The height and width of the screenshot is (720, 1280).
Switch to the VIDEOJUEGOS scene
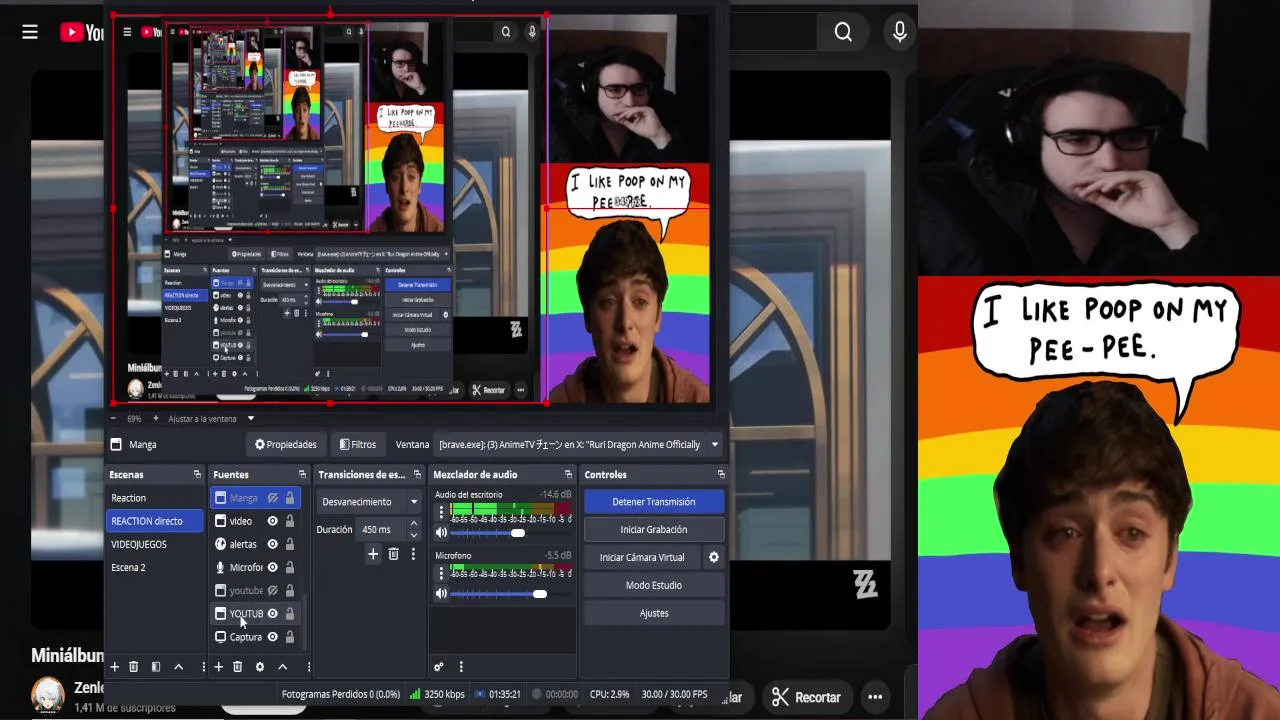(154, 544)
